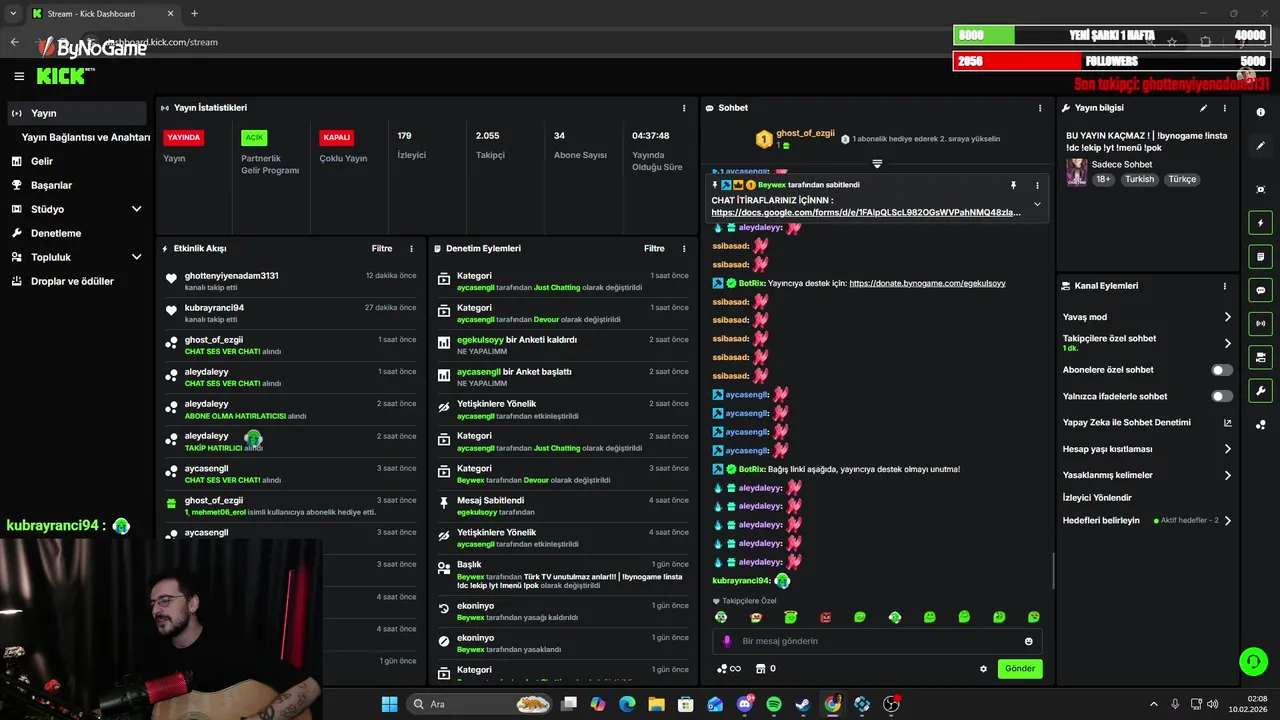Expand the Topluluk sidebar section
1280x720 pixels.
pyautogui.click(x=137, y=257)
